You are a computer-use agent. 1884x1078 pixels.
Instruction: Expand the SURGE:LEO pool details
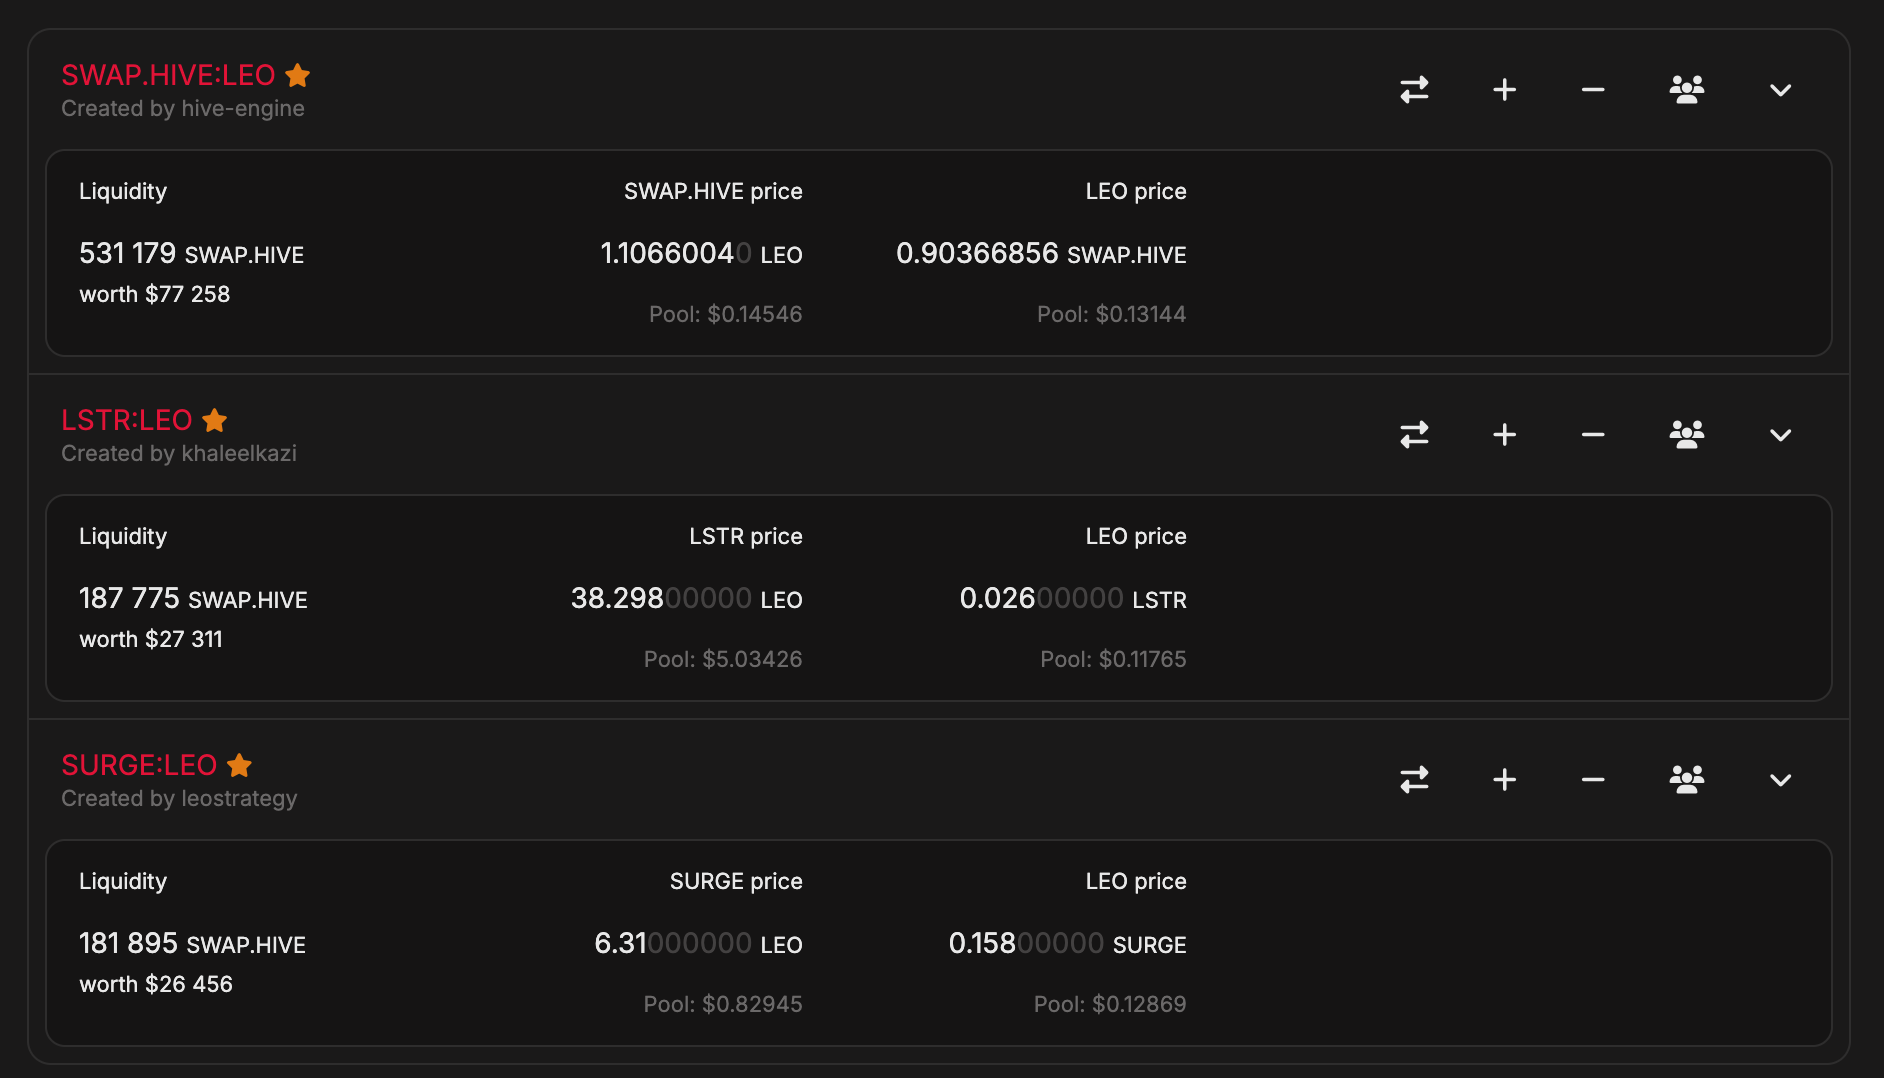[x=1780, y=780]
